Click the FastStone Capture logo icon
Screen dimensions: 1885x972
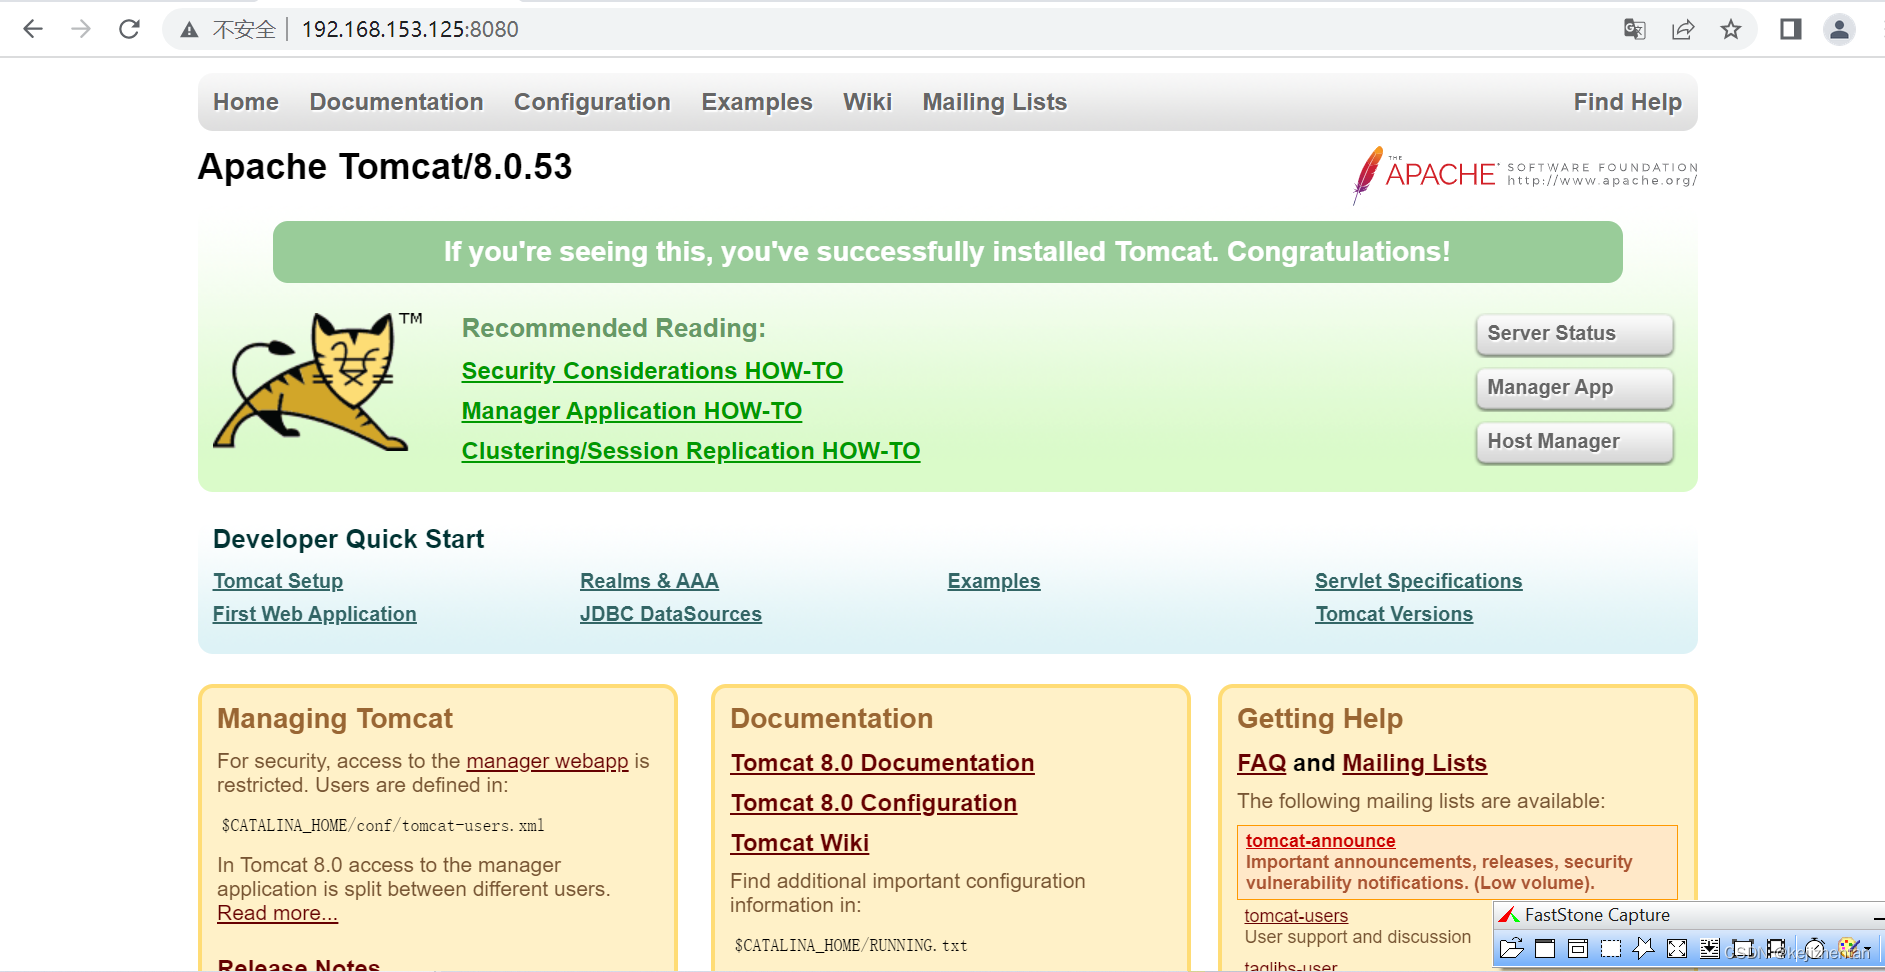(x=1509, y=915)
